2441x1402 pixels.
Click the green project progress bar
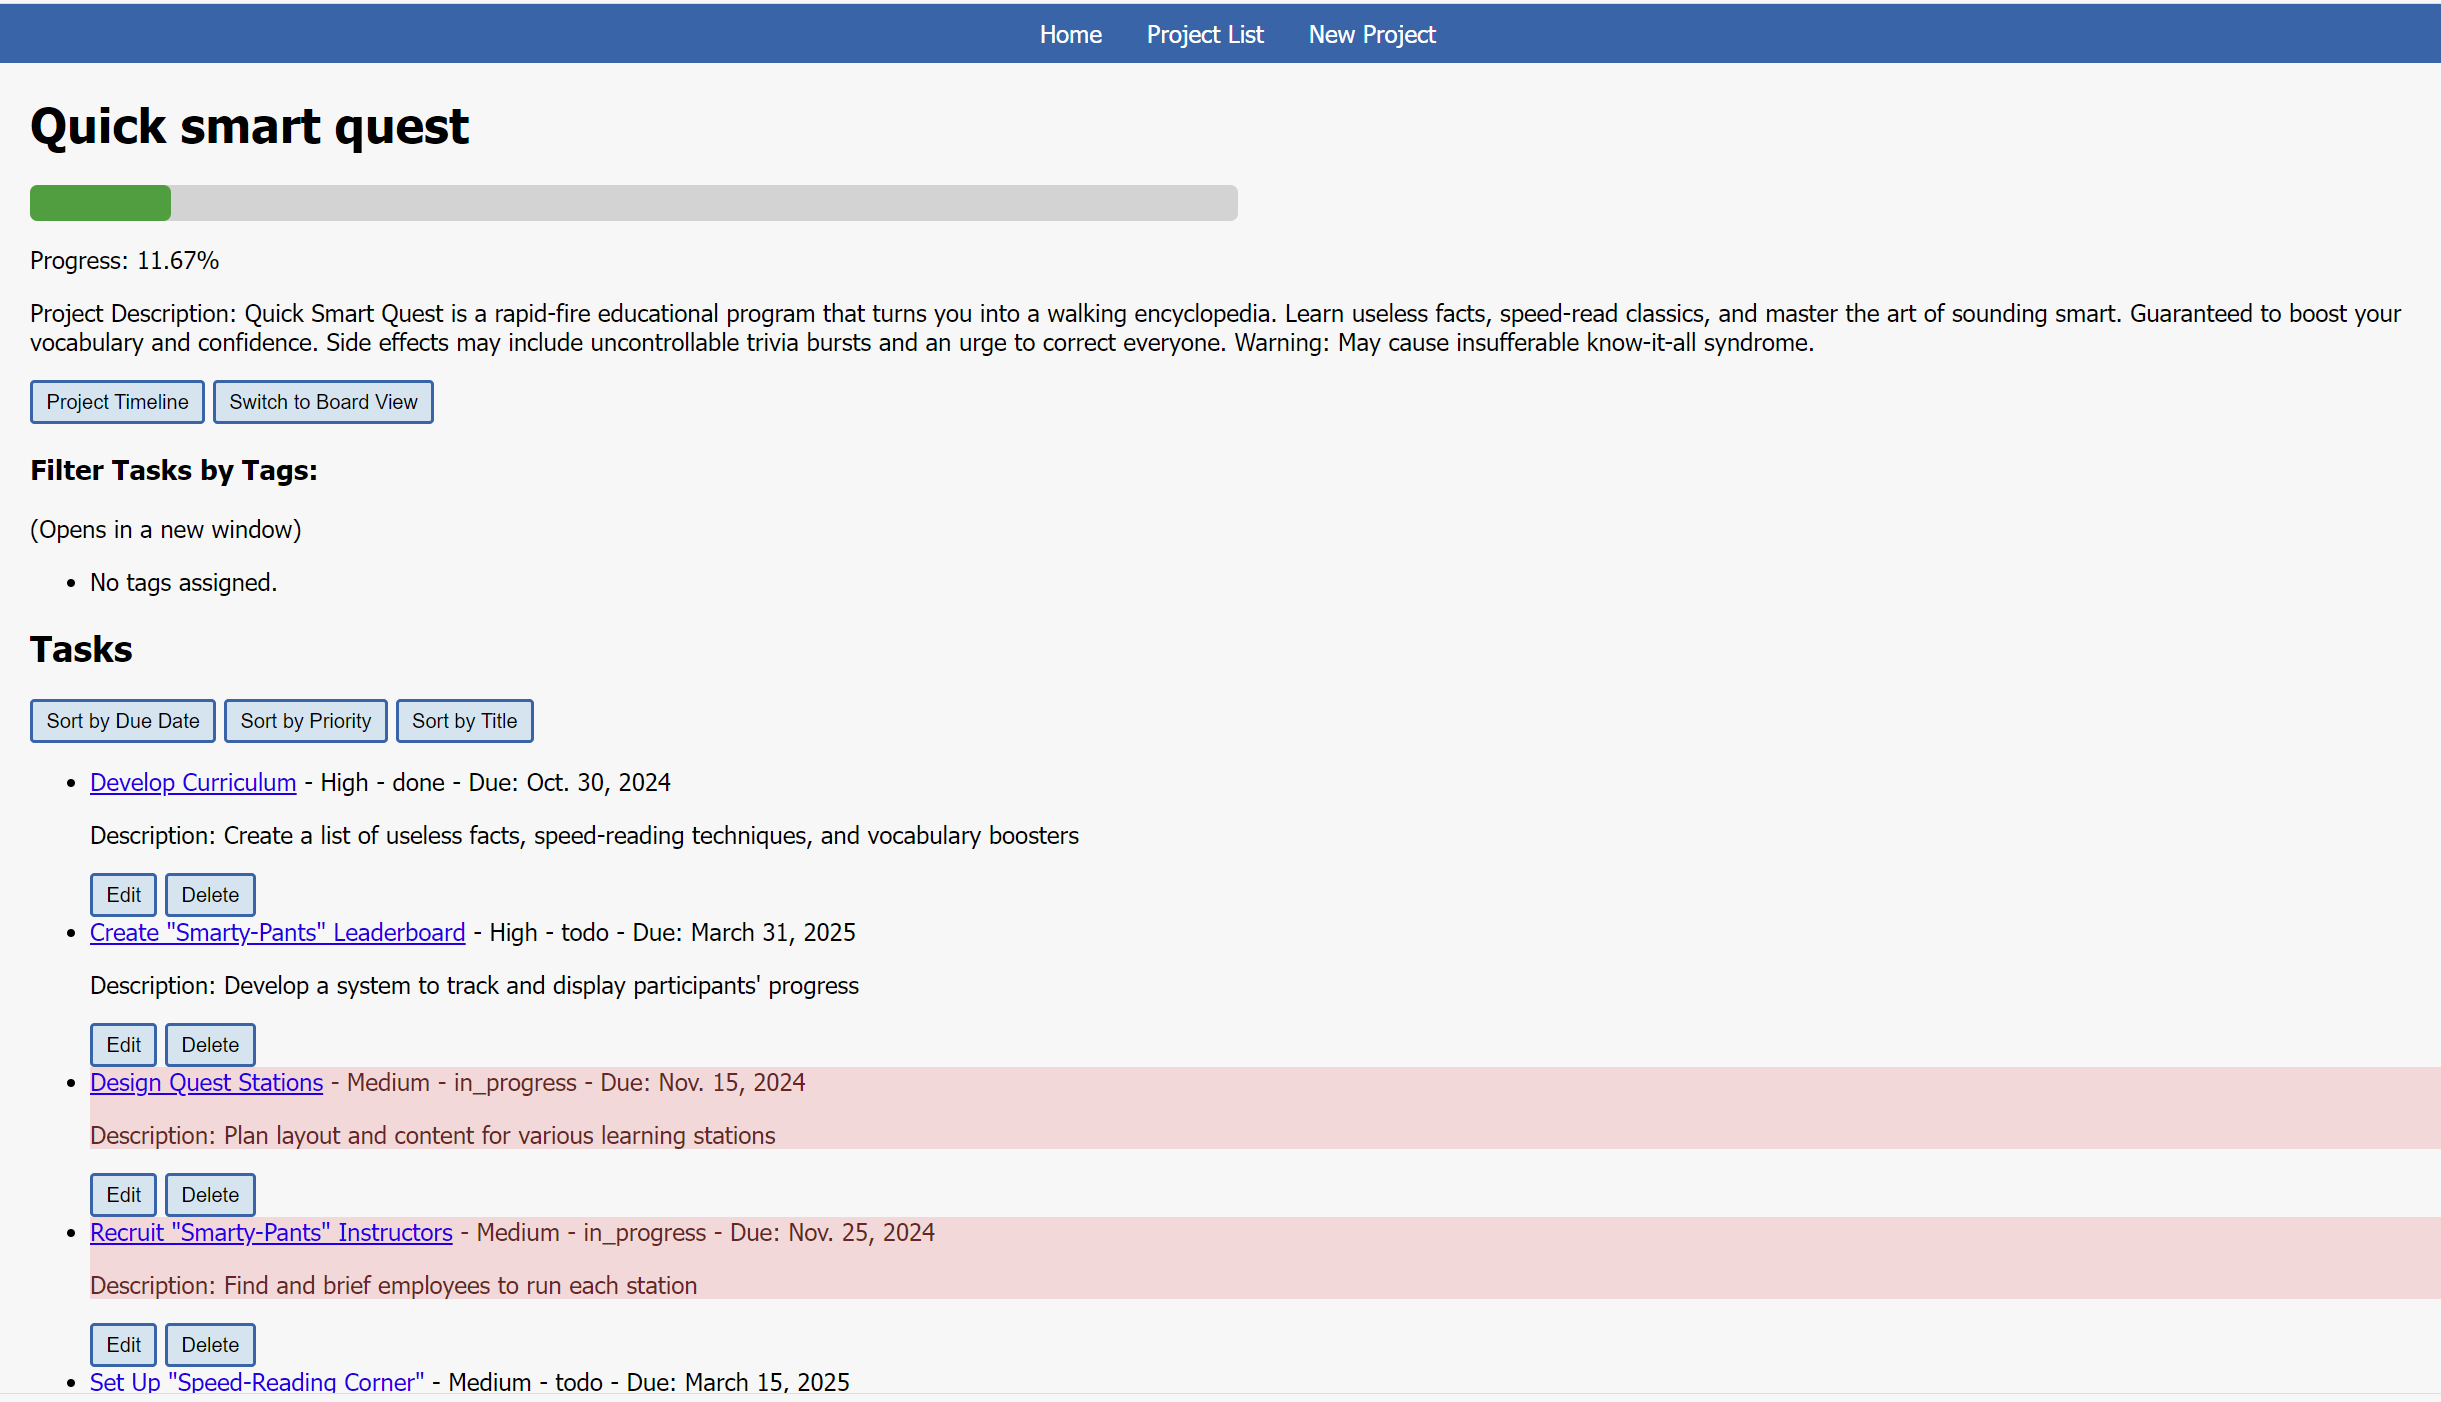(101, 203)
